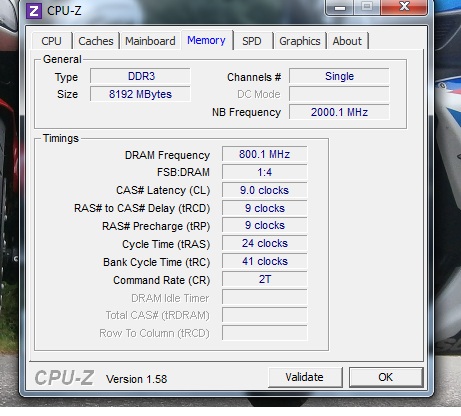
Task: Open the Graphics tab
Action: [300, 41]
